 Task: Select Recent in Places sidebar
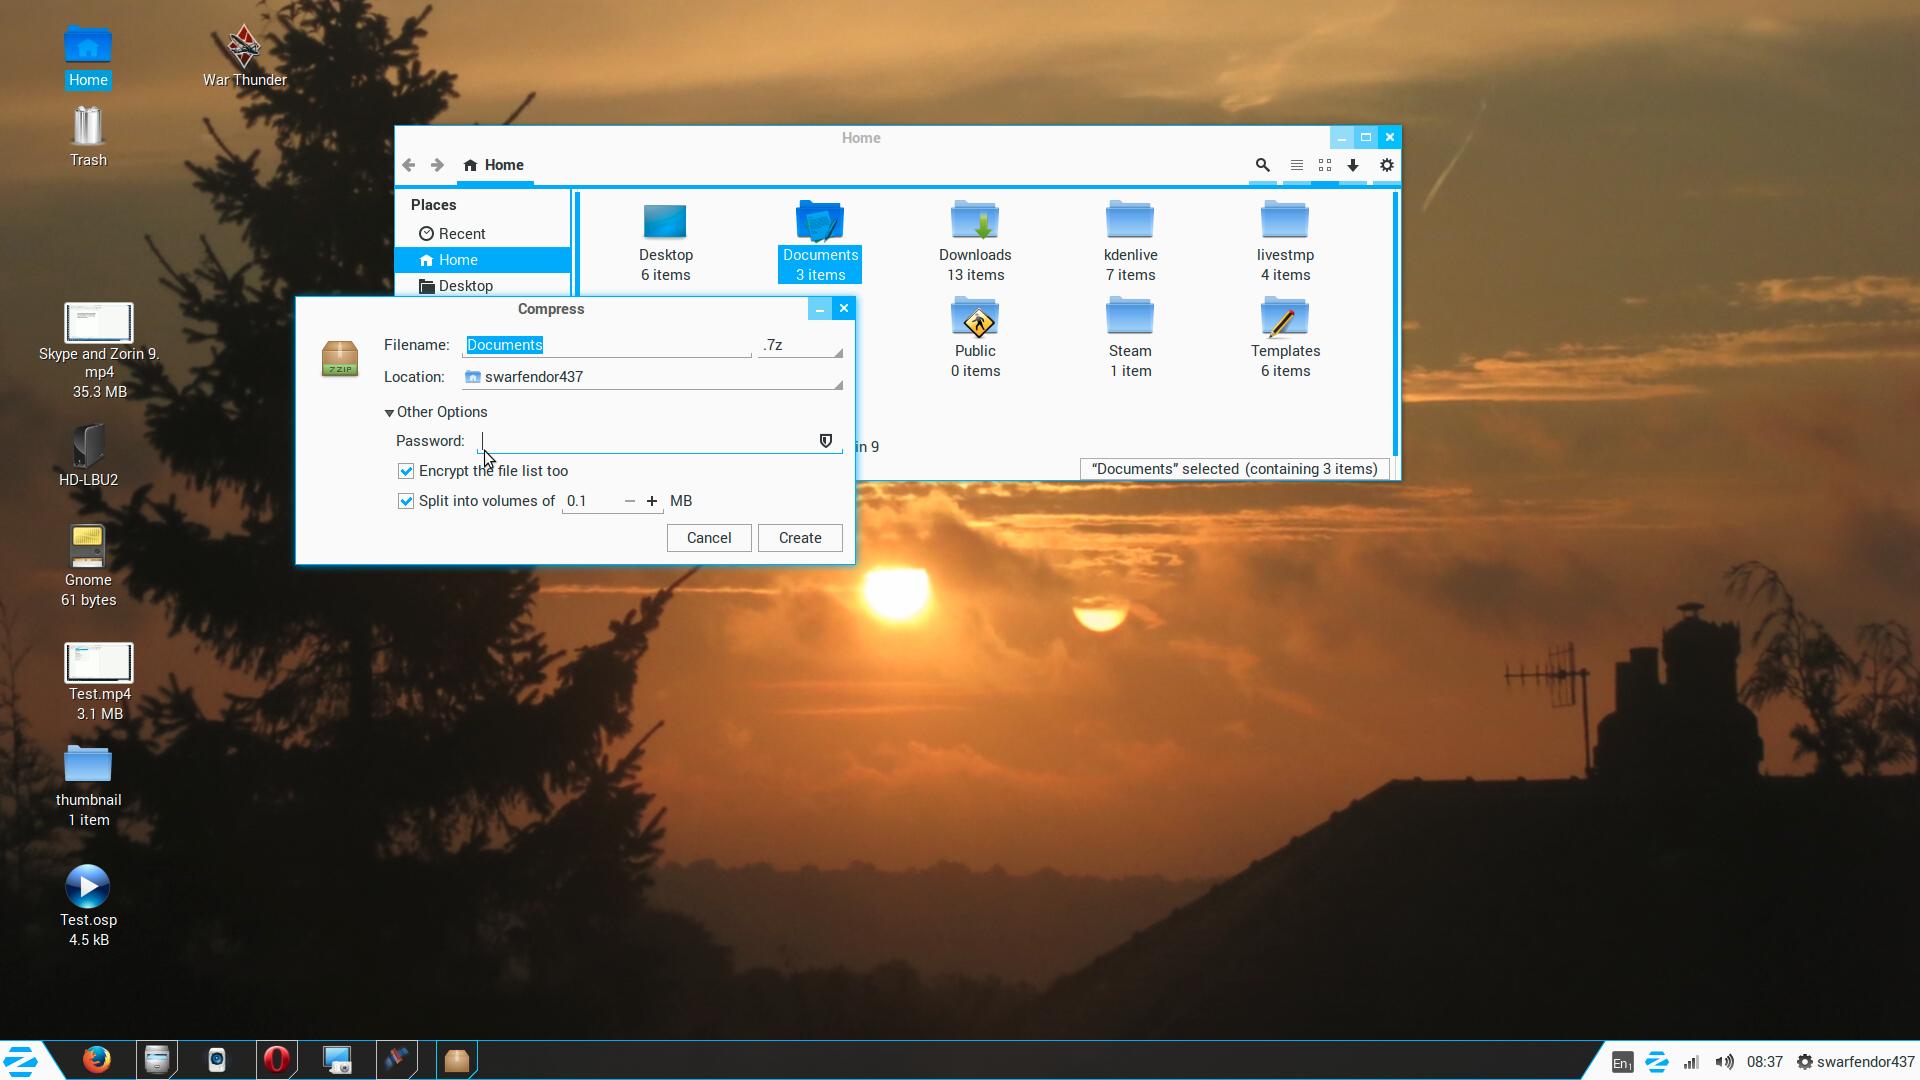point(461,234)
